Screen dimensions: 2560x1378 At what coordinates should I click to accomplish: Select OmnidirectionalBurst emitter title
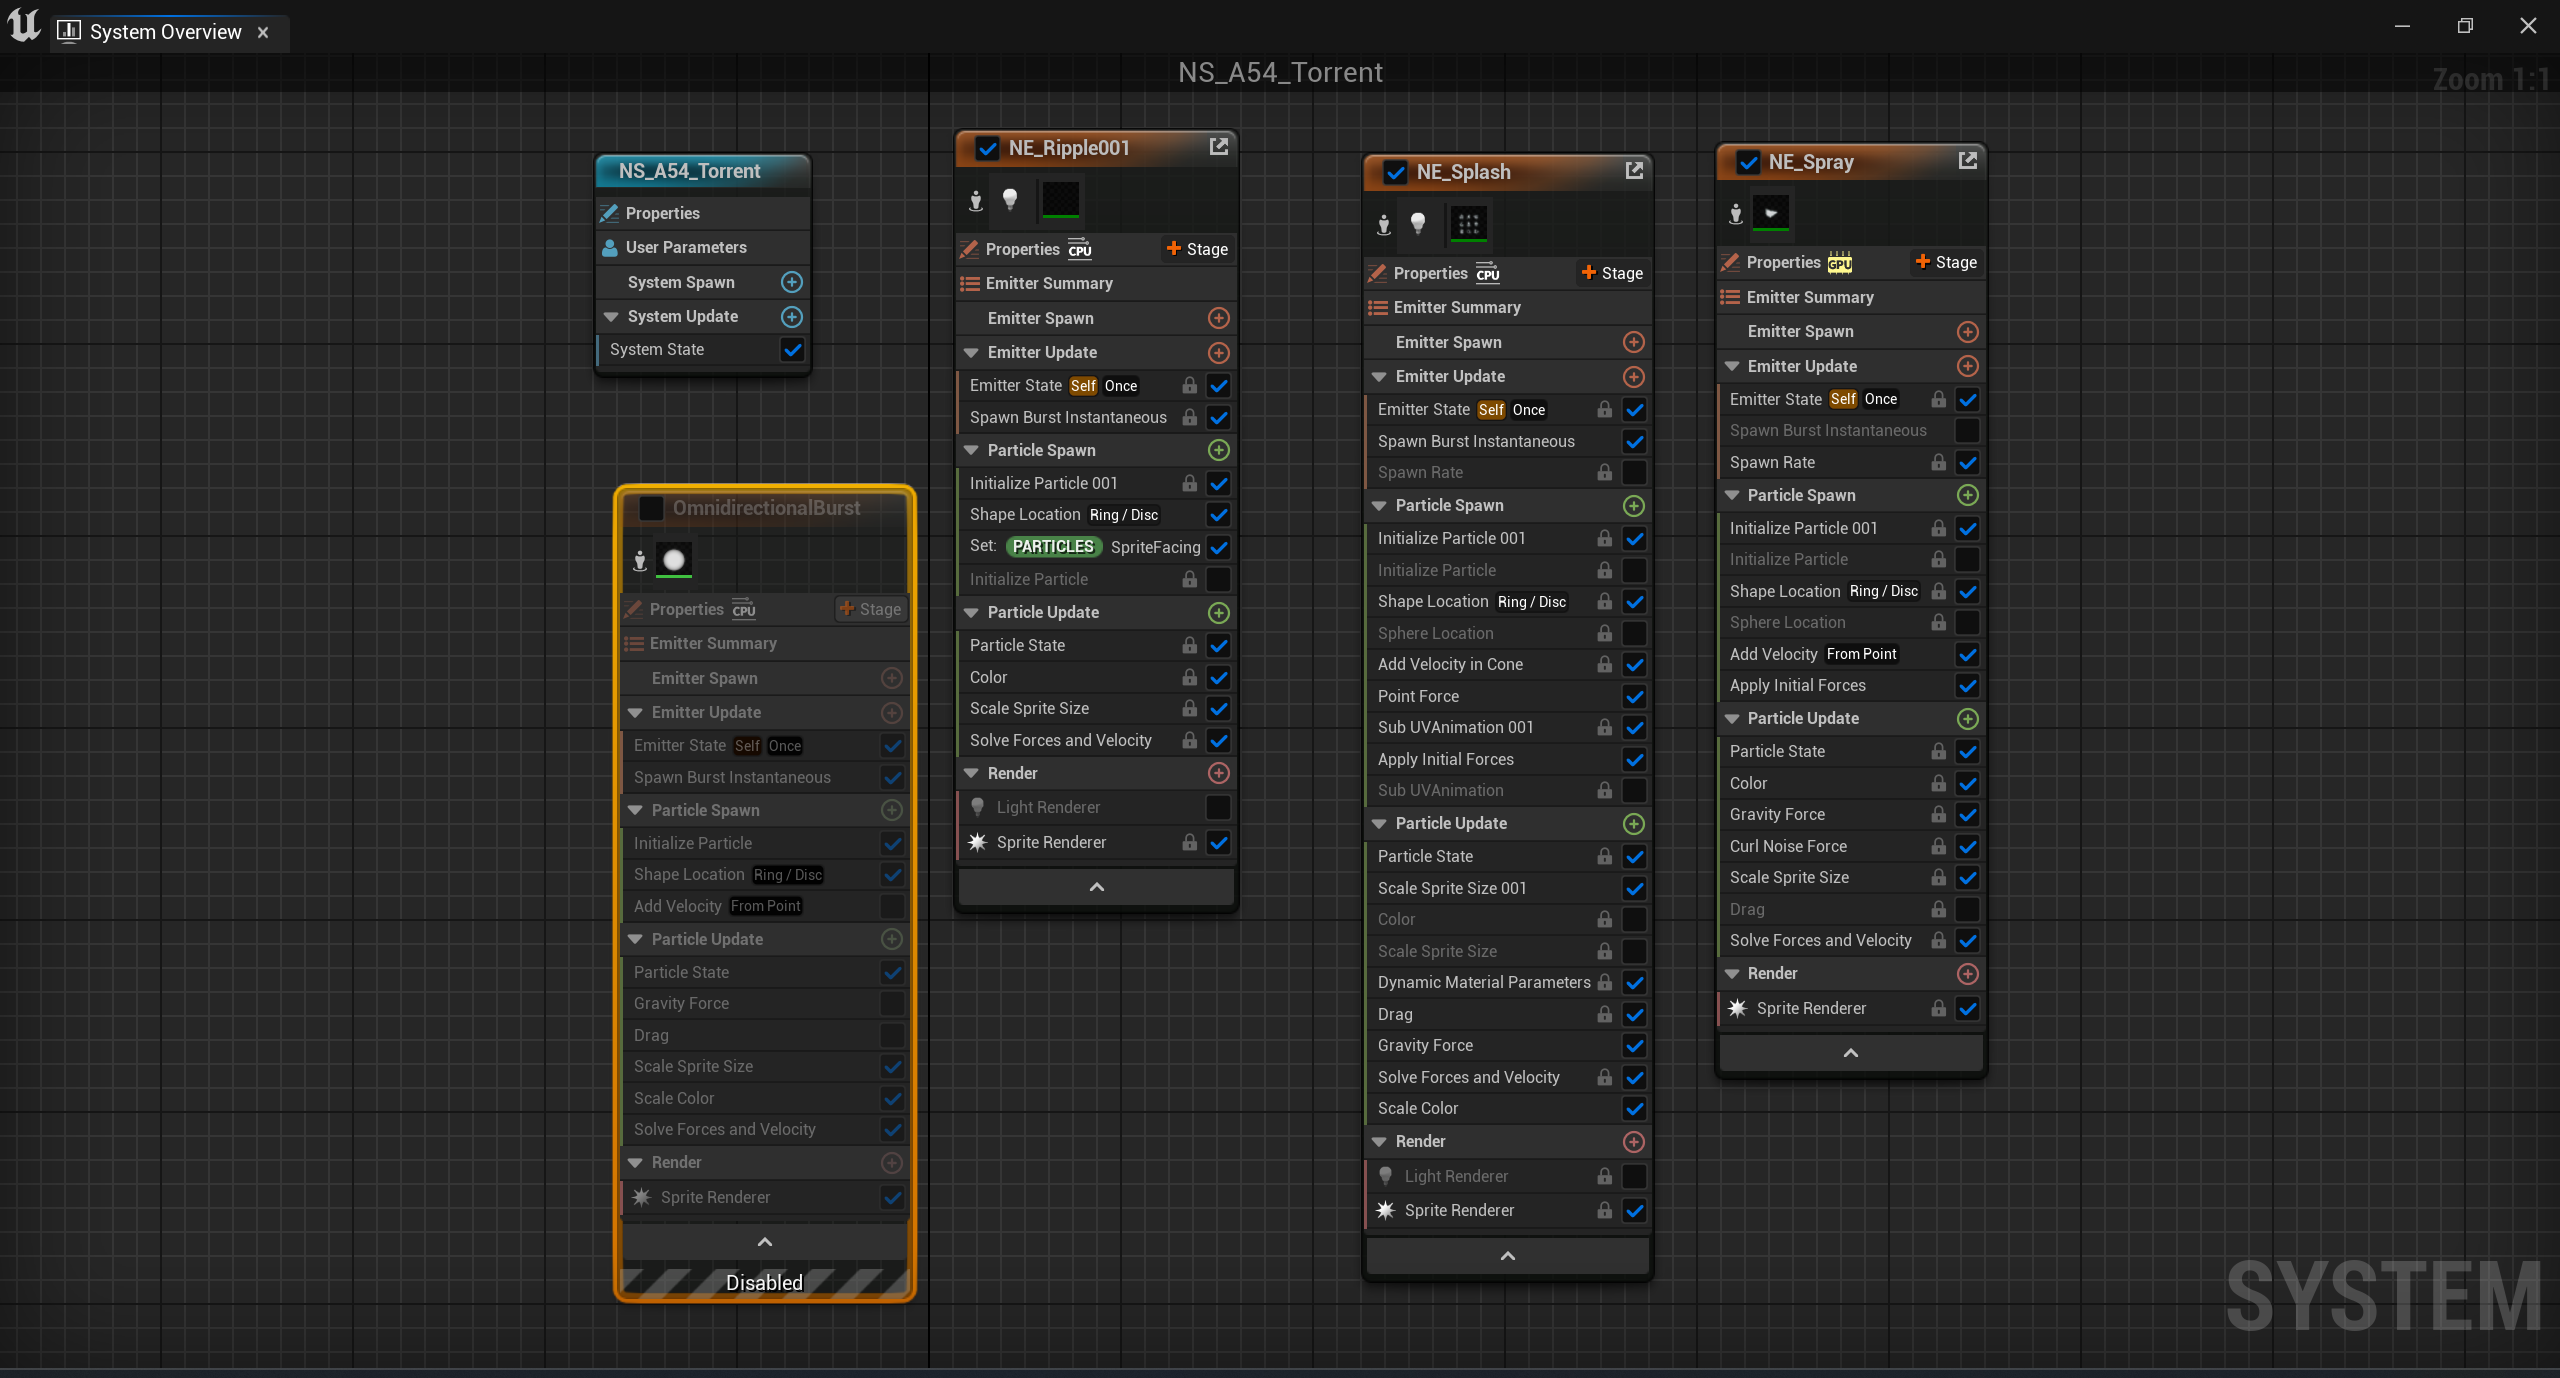pos(766,508)
